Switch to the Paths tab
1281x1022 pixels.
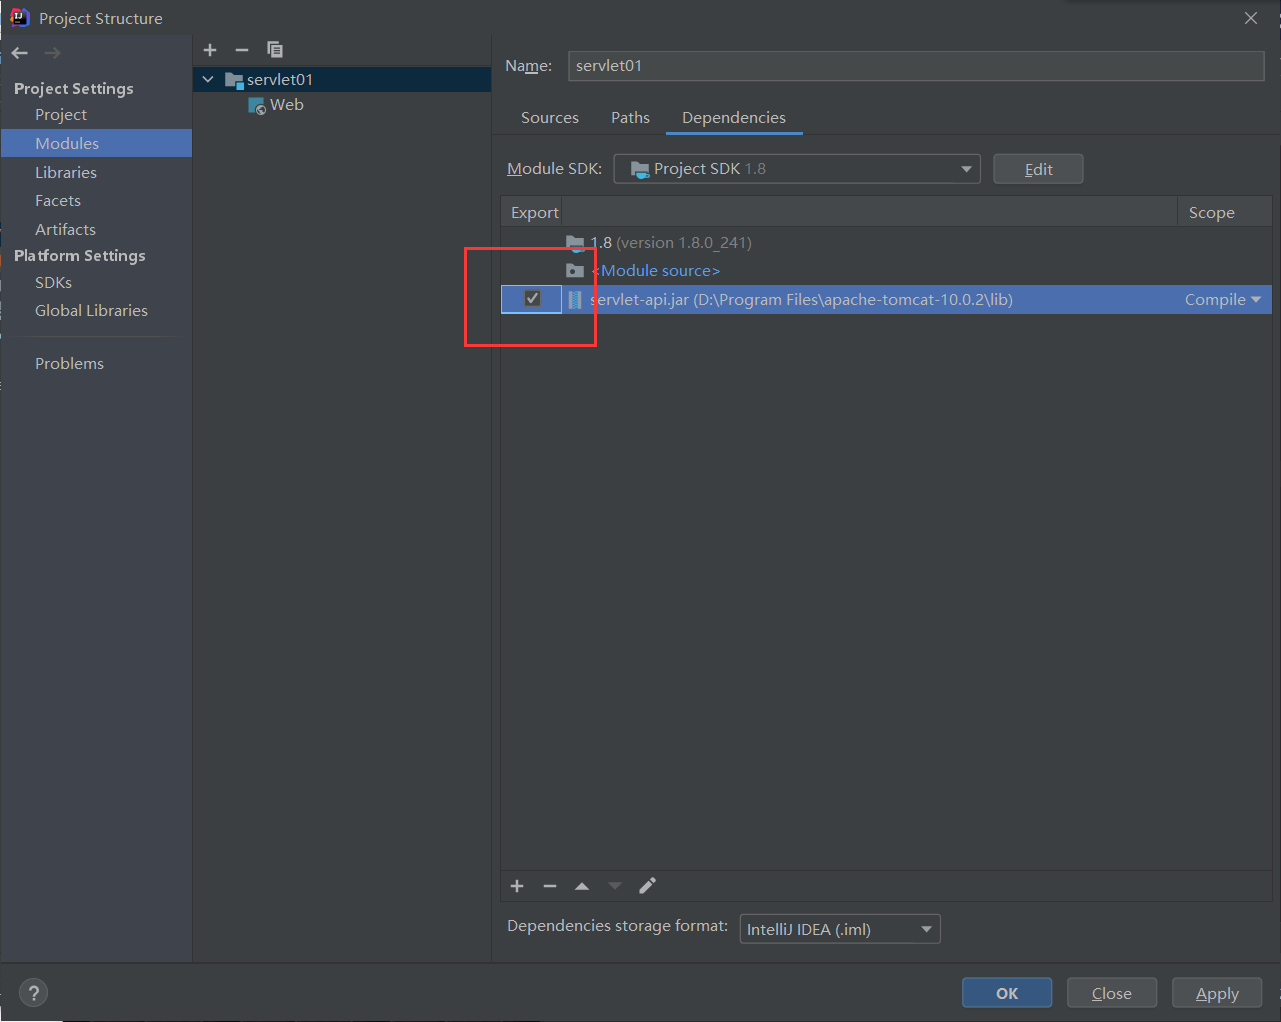pos(630,118)
